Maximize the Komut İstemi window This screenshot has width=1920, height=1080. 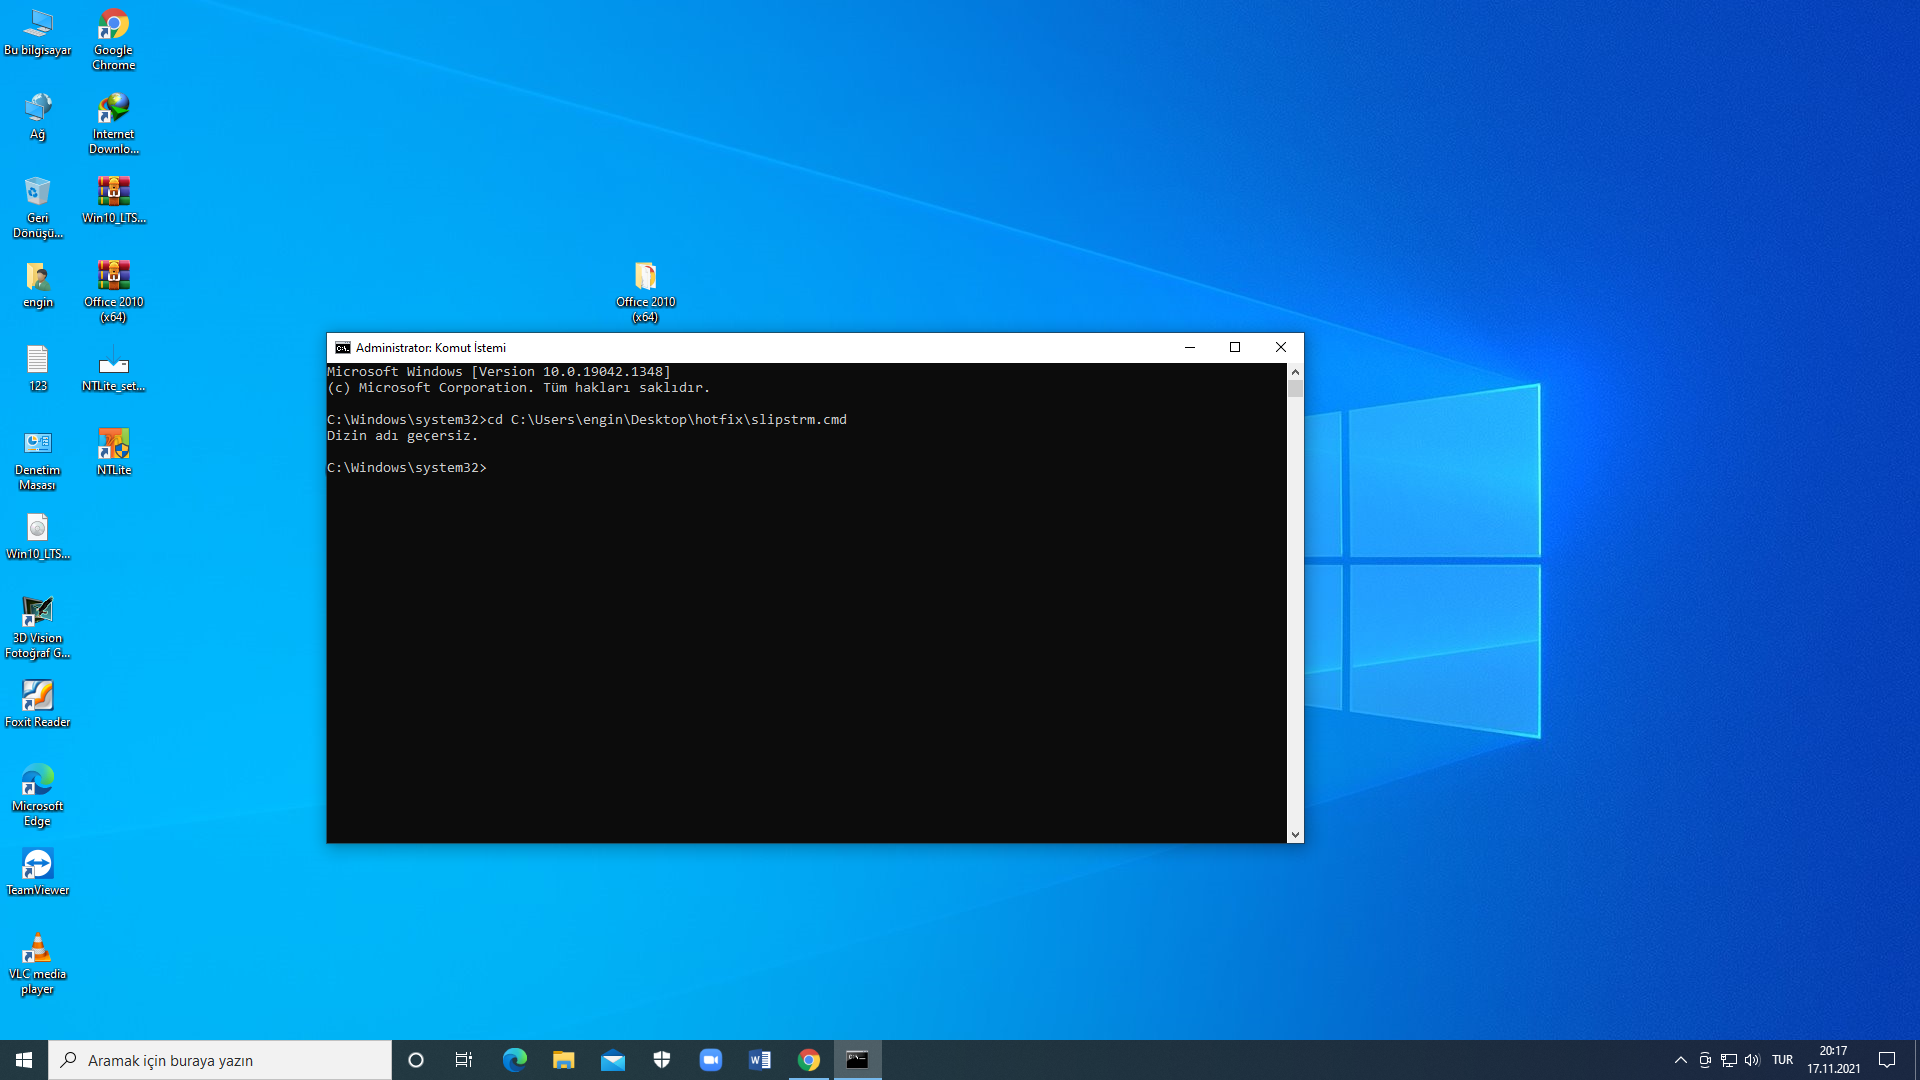pyautogui.click(x=1235, y=348)
